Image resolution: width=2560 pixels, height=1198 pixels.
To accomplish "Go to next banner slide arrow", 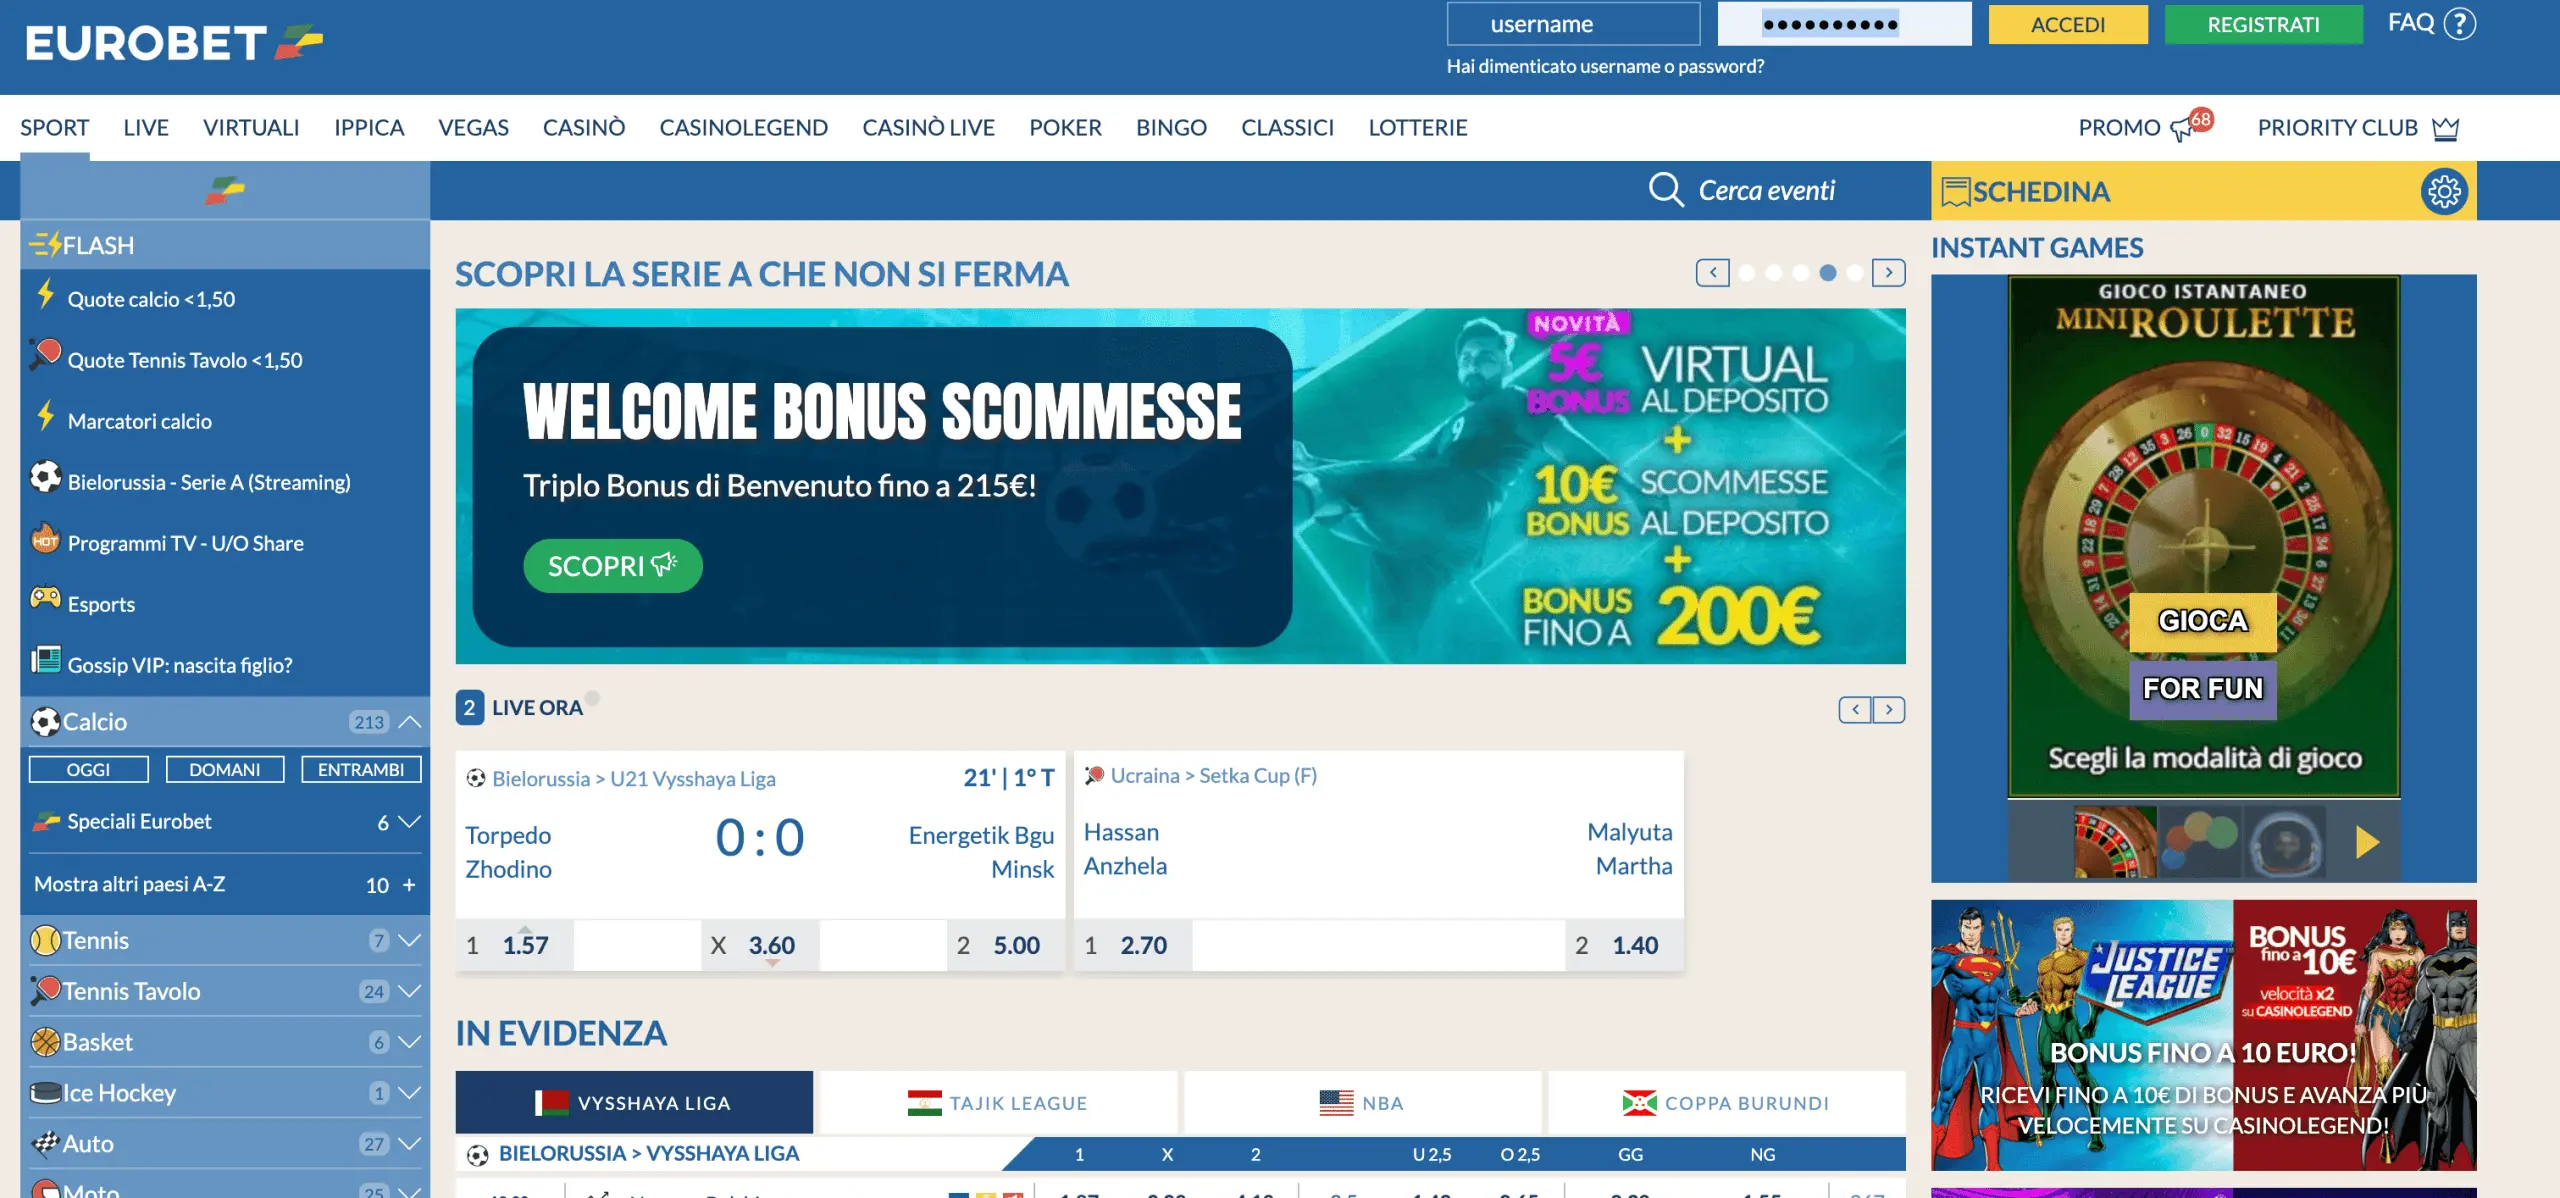I will click(1889, 272).
